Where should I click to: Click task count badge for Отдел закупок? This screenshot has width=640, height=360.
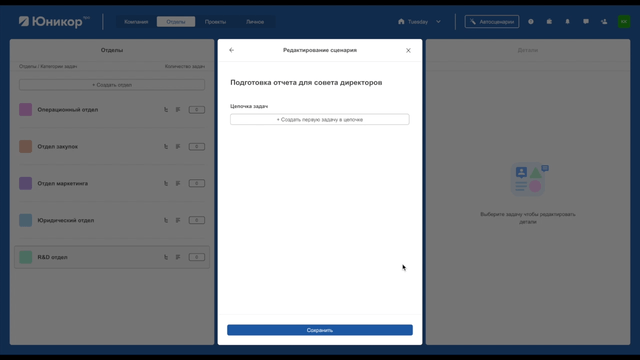(196, 146)
